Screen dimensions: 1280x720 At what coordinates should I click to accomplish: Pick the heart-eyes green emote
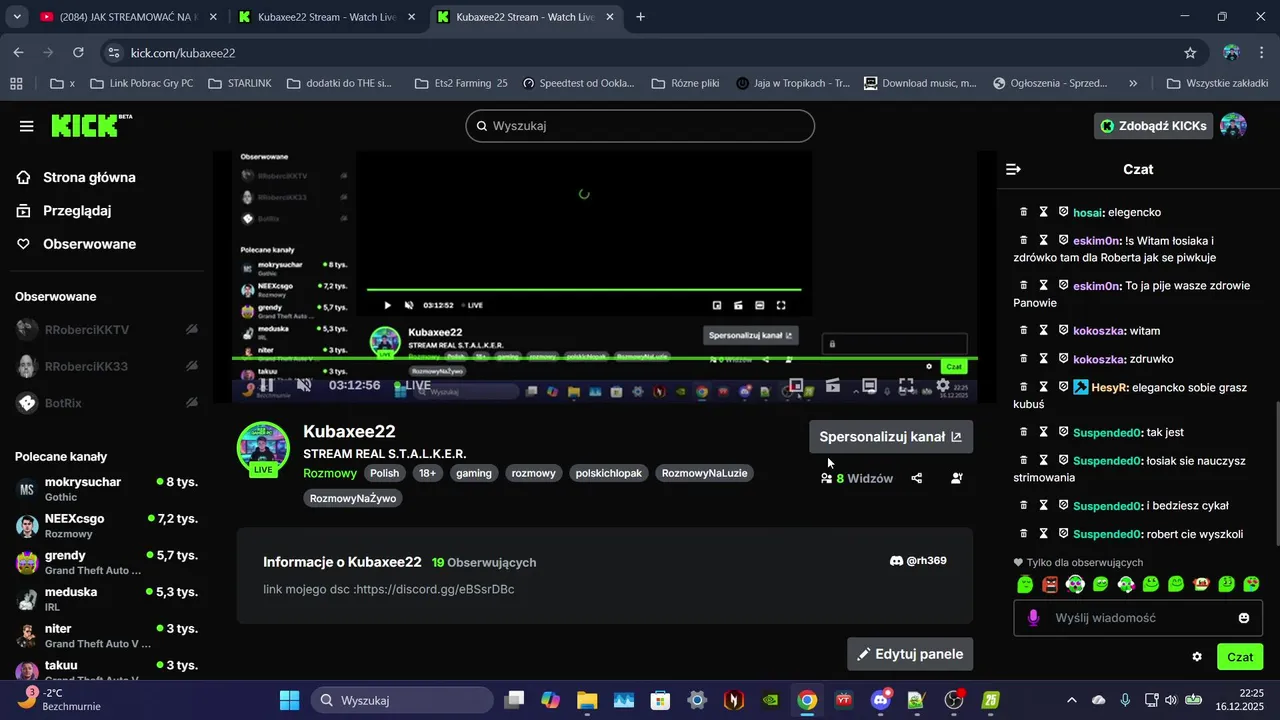point(1251,584)
